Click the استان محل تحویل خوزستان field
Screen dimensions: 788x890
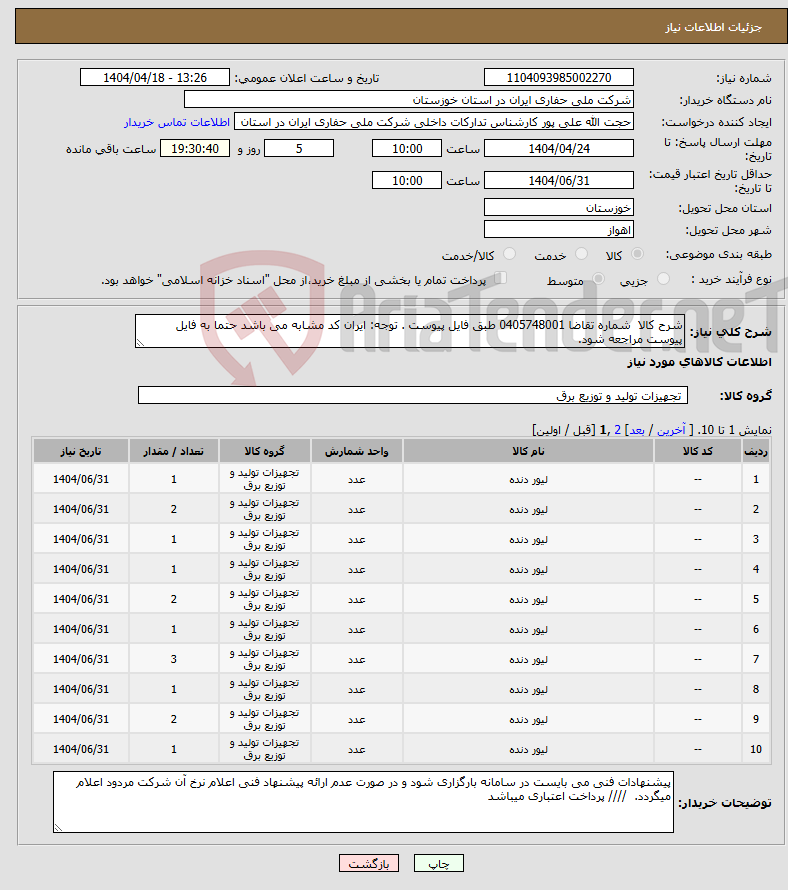click(x=559, y=207)
